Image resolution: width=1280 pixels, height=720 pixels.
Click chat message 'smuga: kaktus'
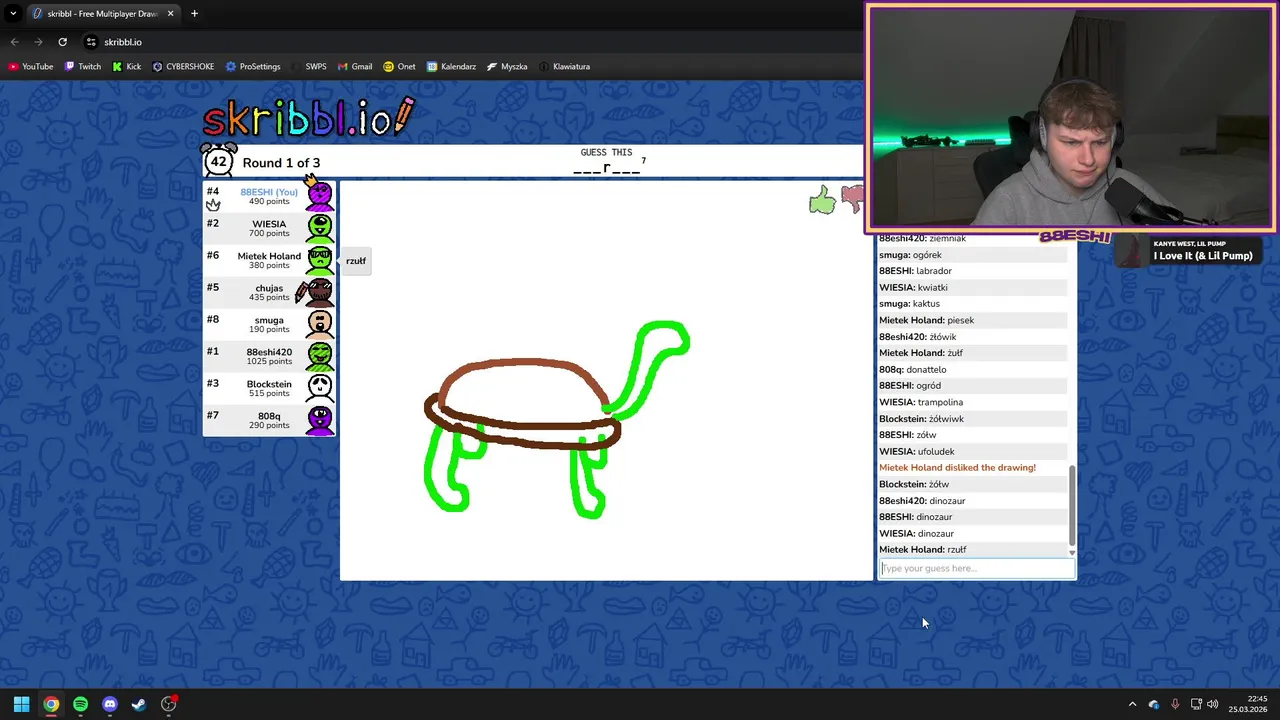click(909, 303)
